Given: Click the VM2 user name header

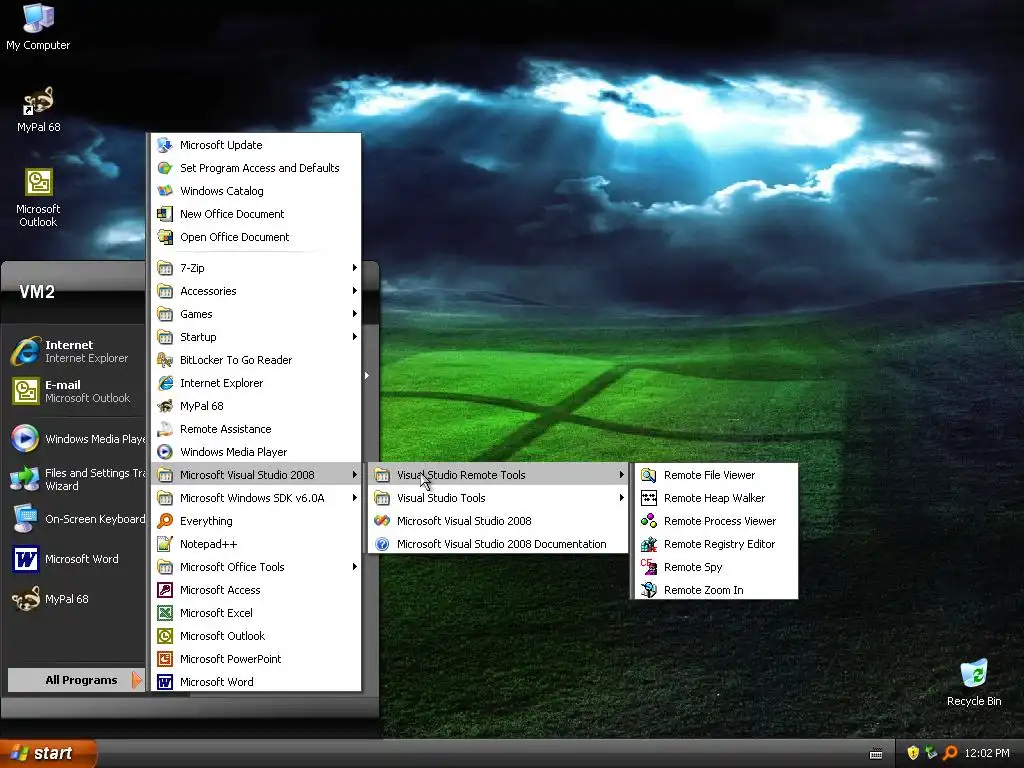Looking at the screenshot, I should 37,292.
